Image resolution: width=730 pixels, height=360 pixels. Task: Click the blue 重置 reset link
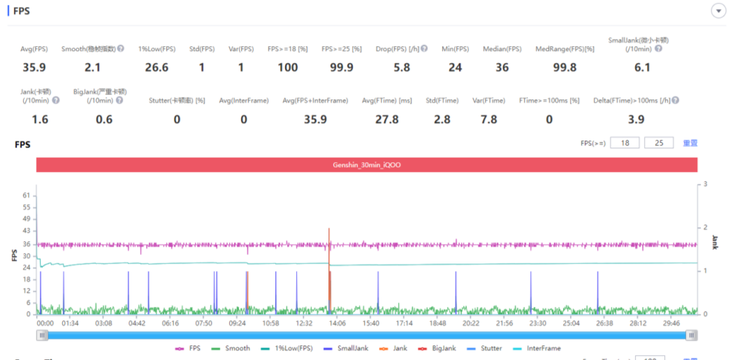[x=690, y=143]
